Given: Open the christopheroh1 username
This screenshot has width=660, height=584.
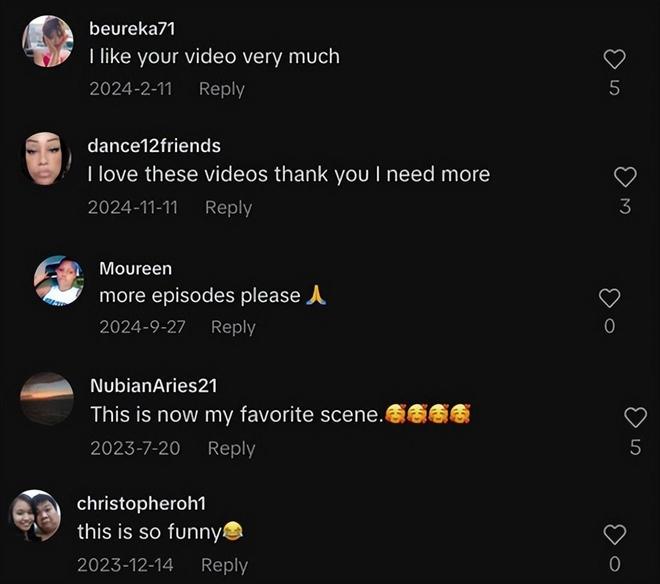Looking at the screenshot, I should point(141,504).
